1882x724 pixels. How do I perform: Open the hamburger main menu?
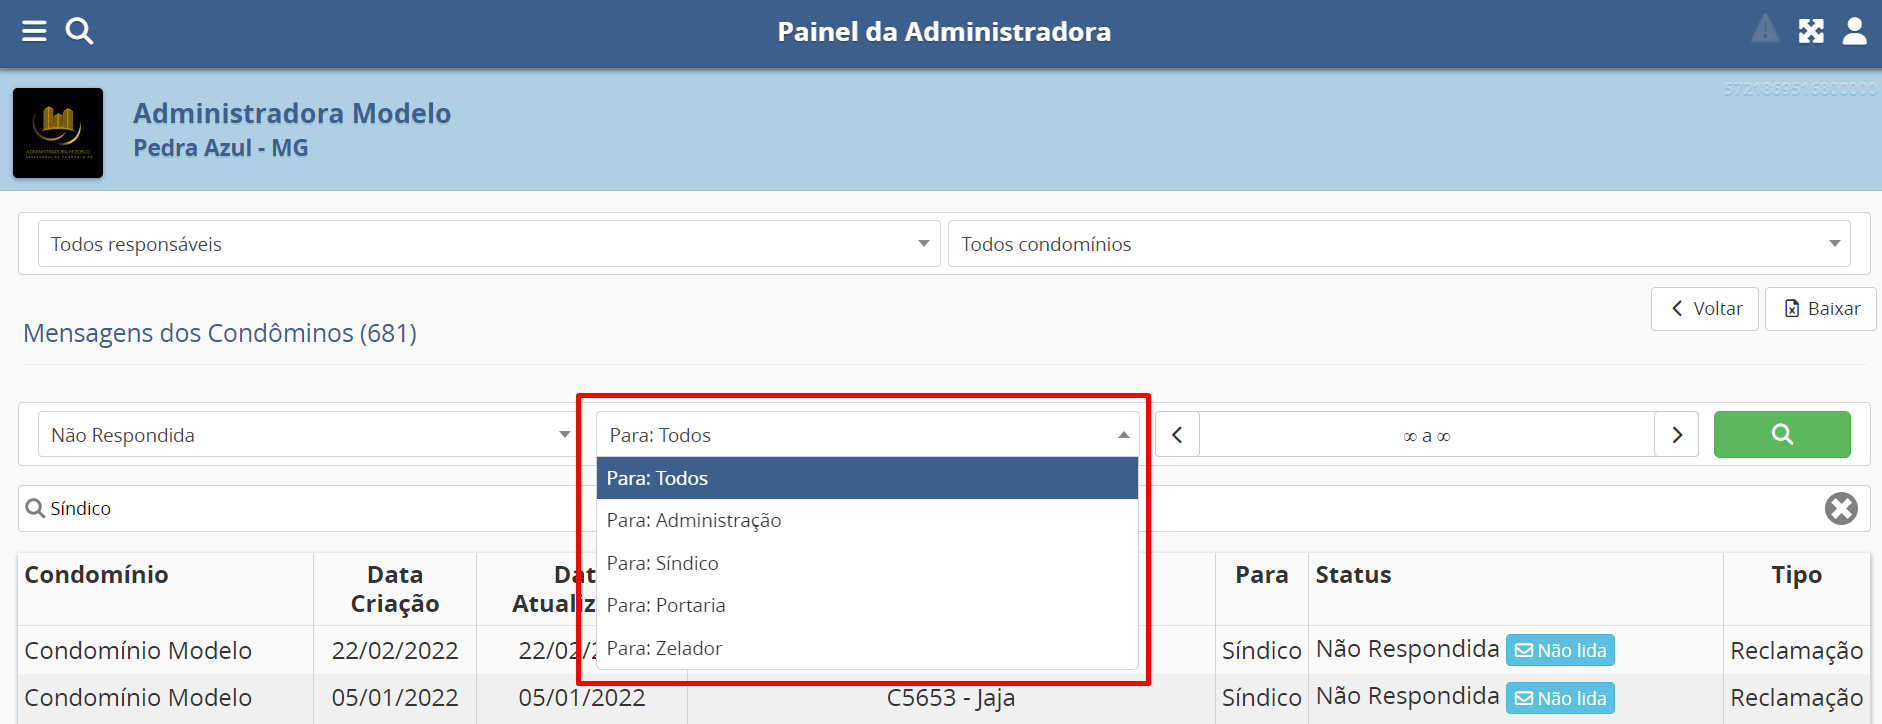pyautogui.click(x=34, y=32)
